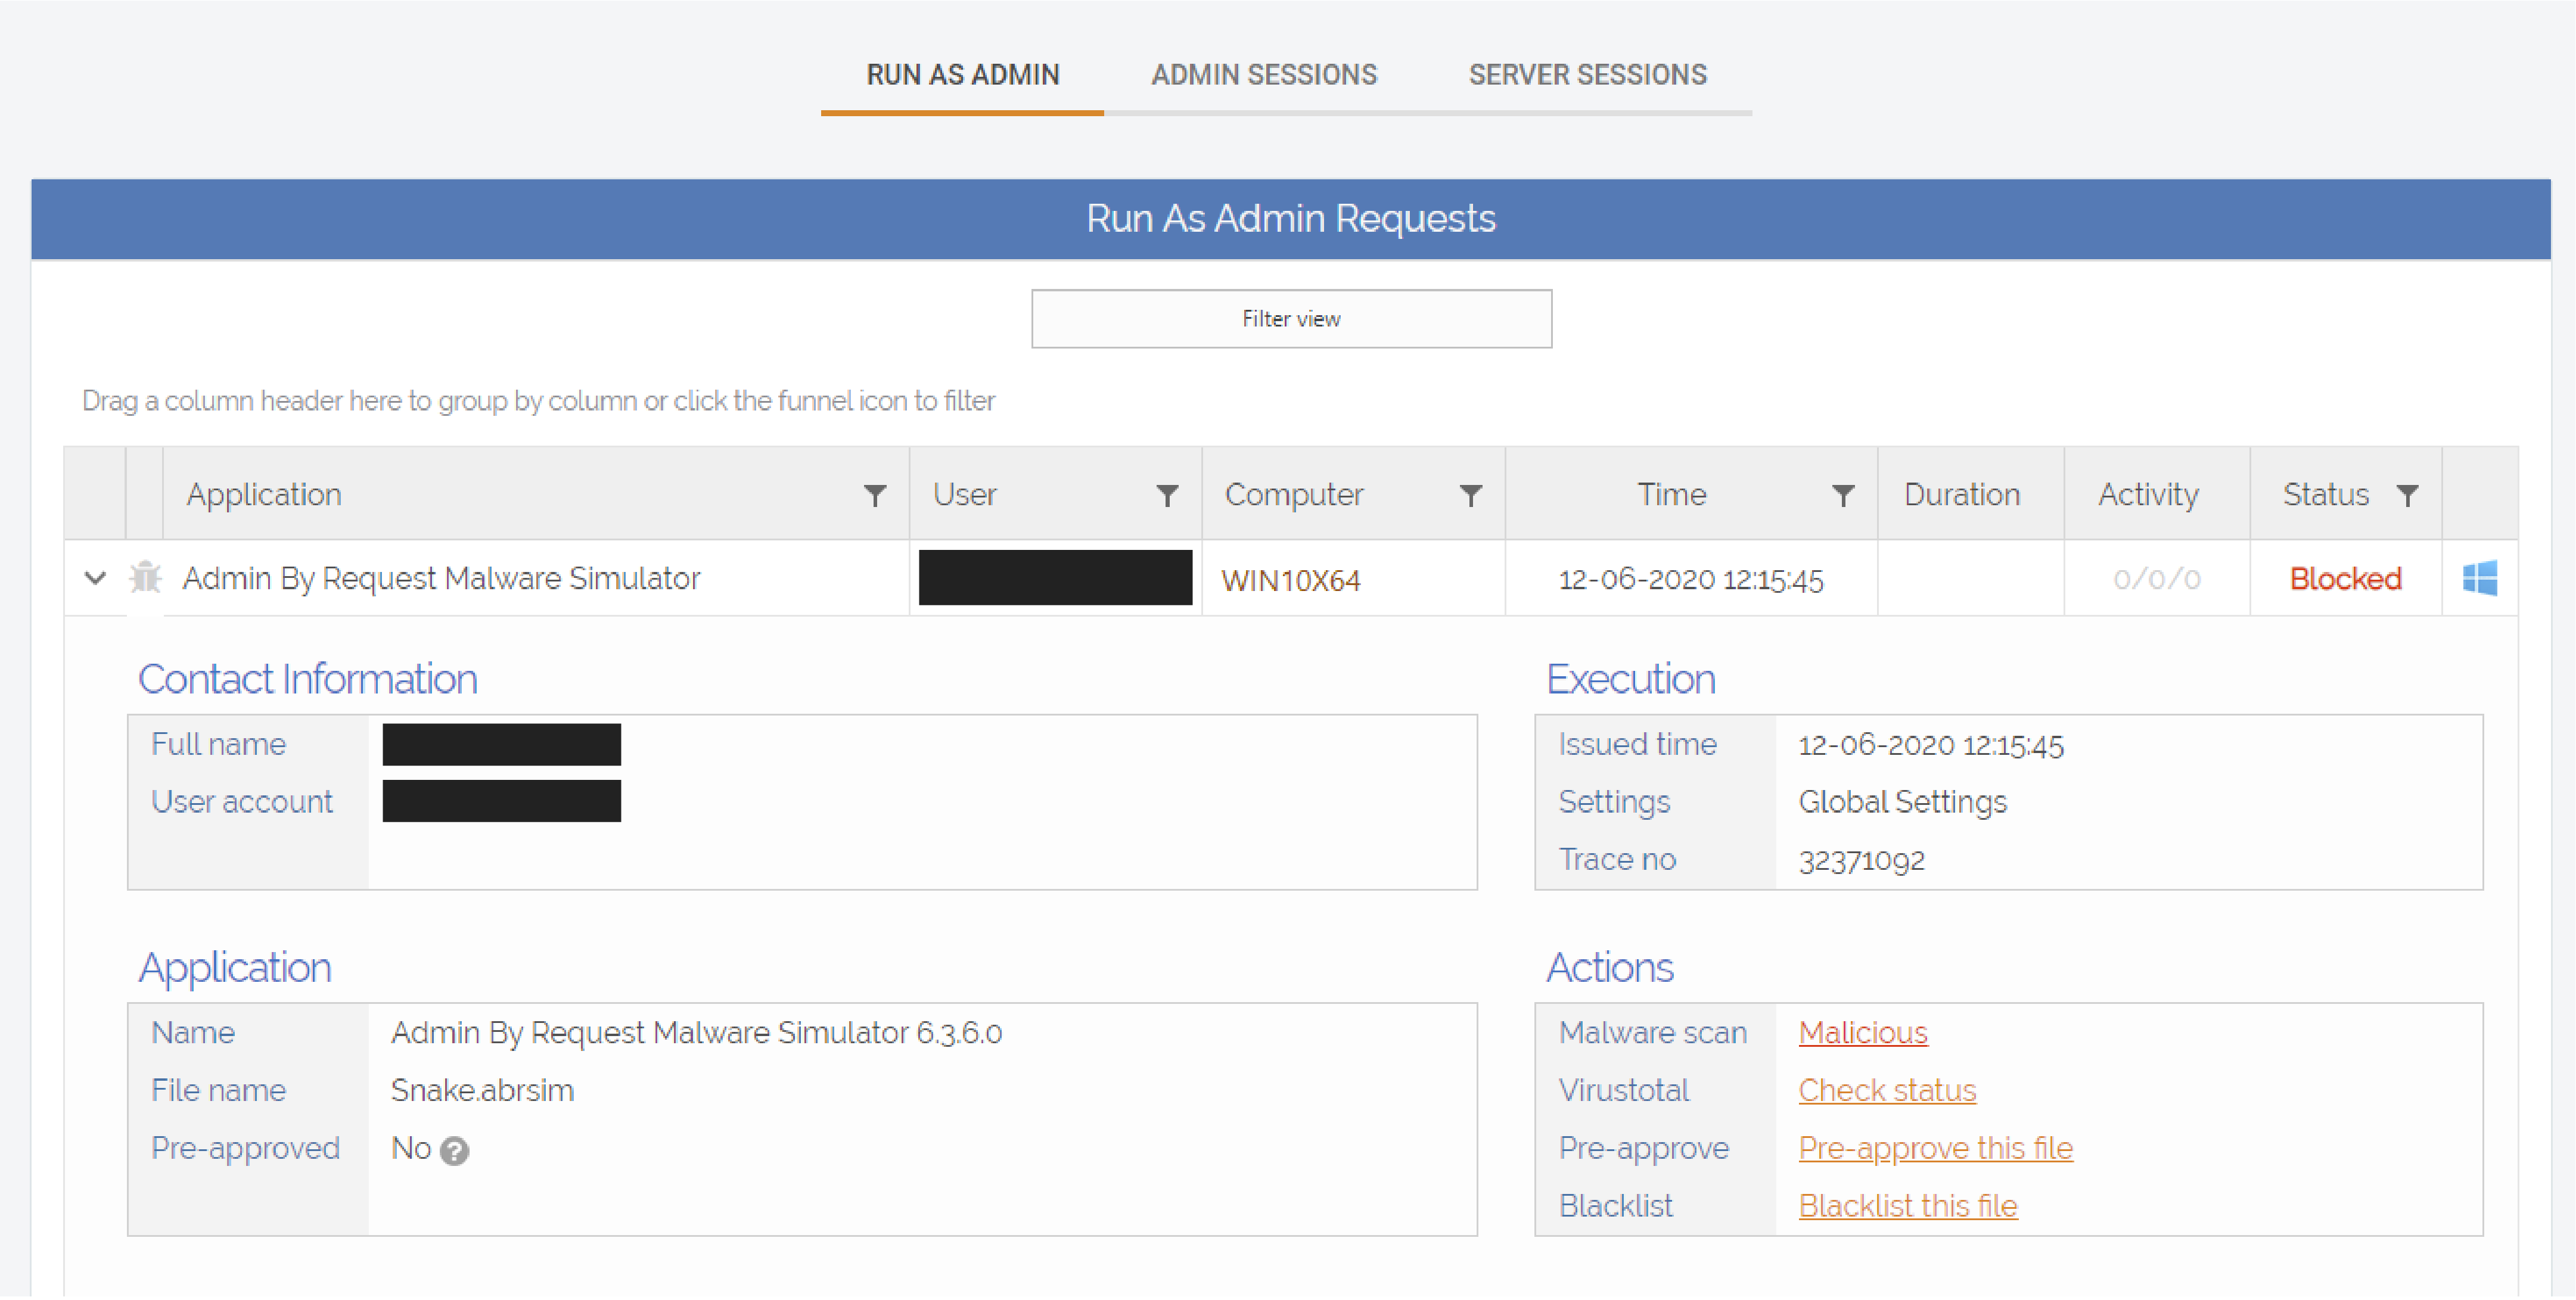
Task: Click the 0/0/0 activity cell
Action: (x=2156, y=579)
